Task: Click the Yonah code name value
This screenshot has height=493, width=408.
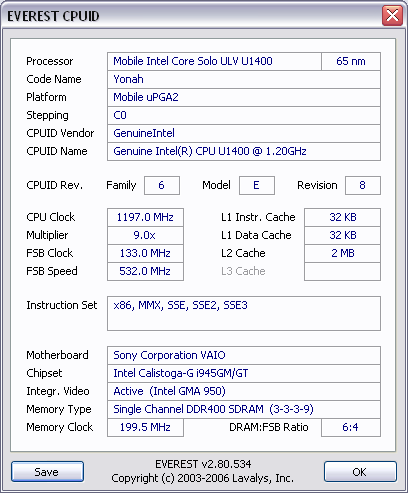Action: pyautogui.click(x=244, y=79)
